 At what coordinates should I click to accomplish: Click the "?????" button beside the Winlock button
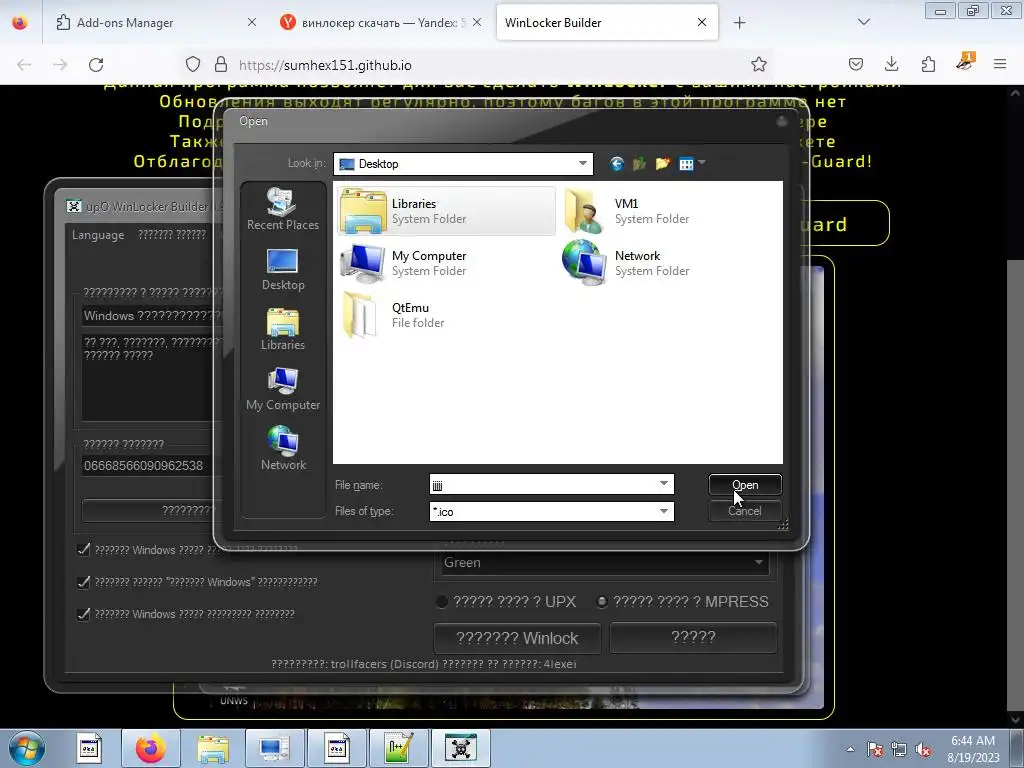[x=694, y=637]
